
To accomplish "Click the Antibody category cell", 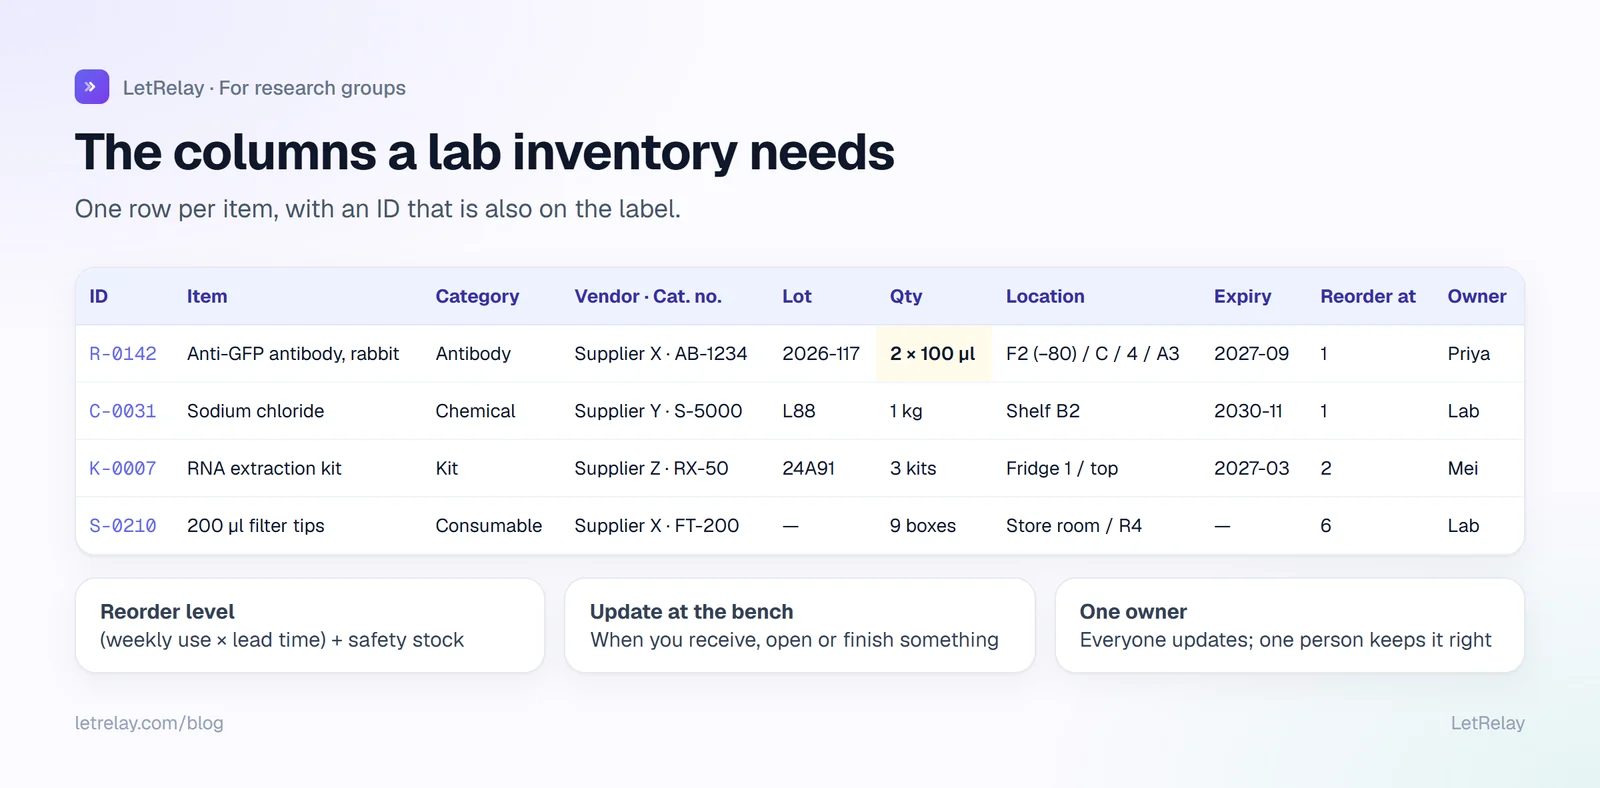I will coord(473,354).
